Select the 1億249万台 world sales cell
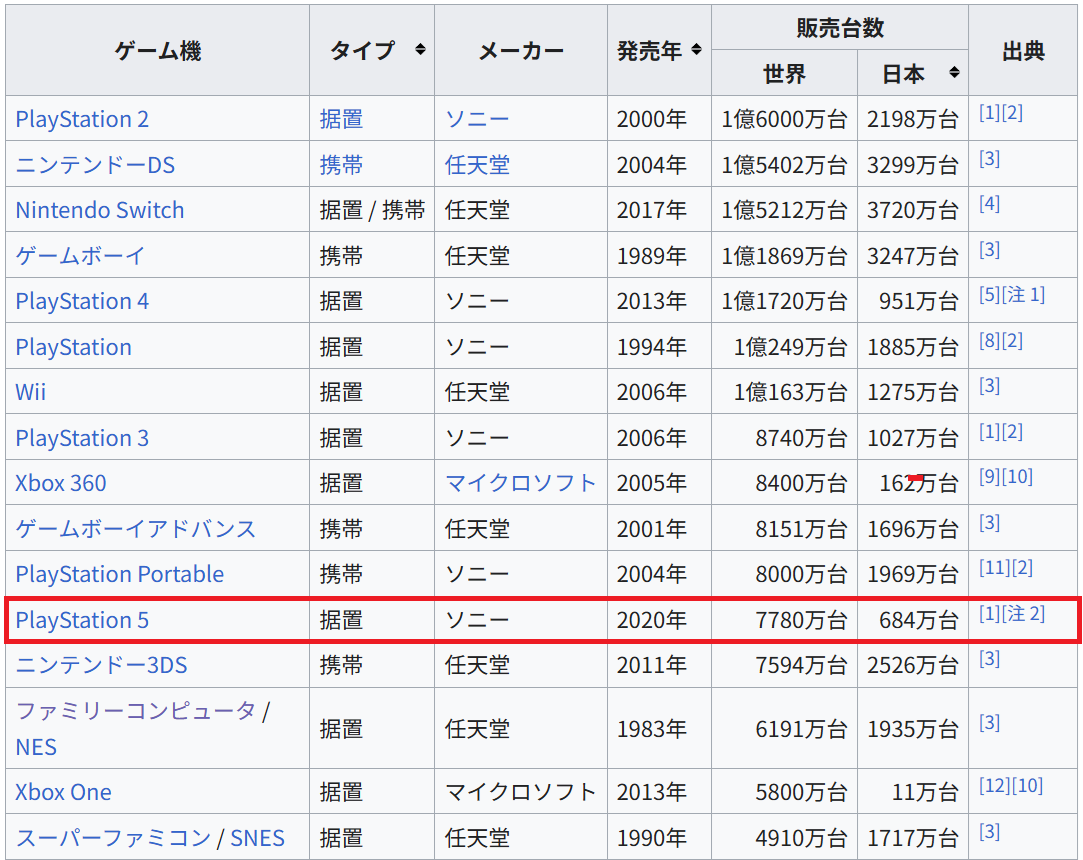This screenshot has width=1083, height=860. (x=785, y=347)
